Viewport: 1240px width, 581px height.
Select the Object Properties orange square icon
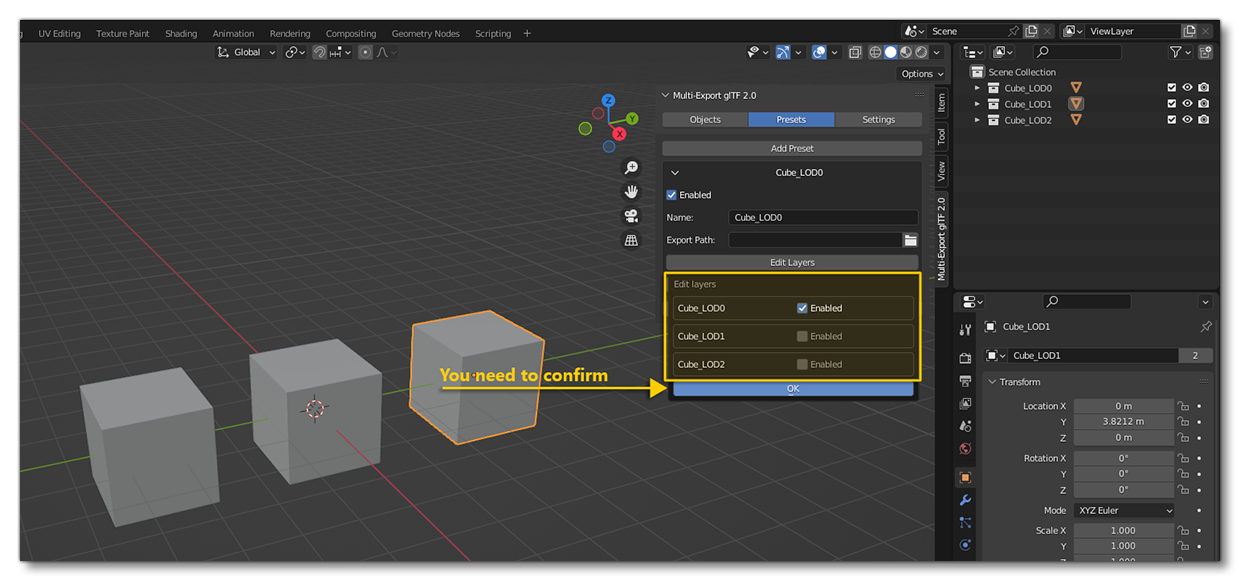point(965,475)
